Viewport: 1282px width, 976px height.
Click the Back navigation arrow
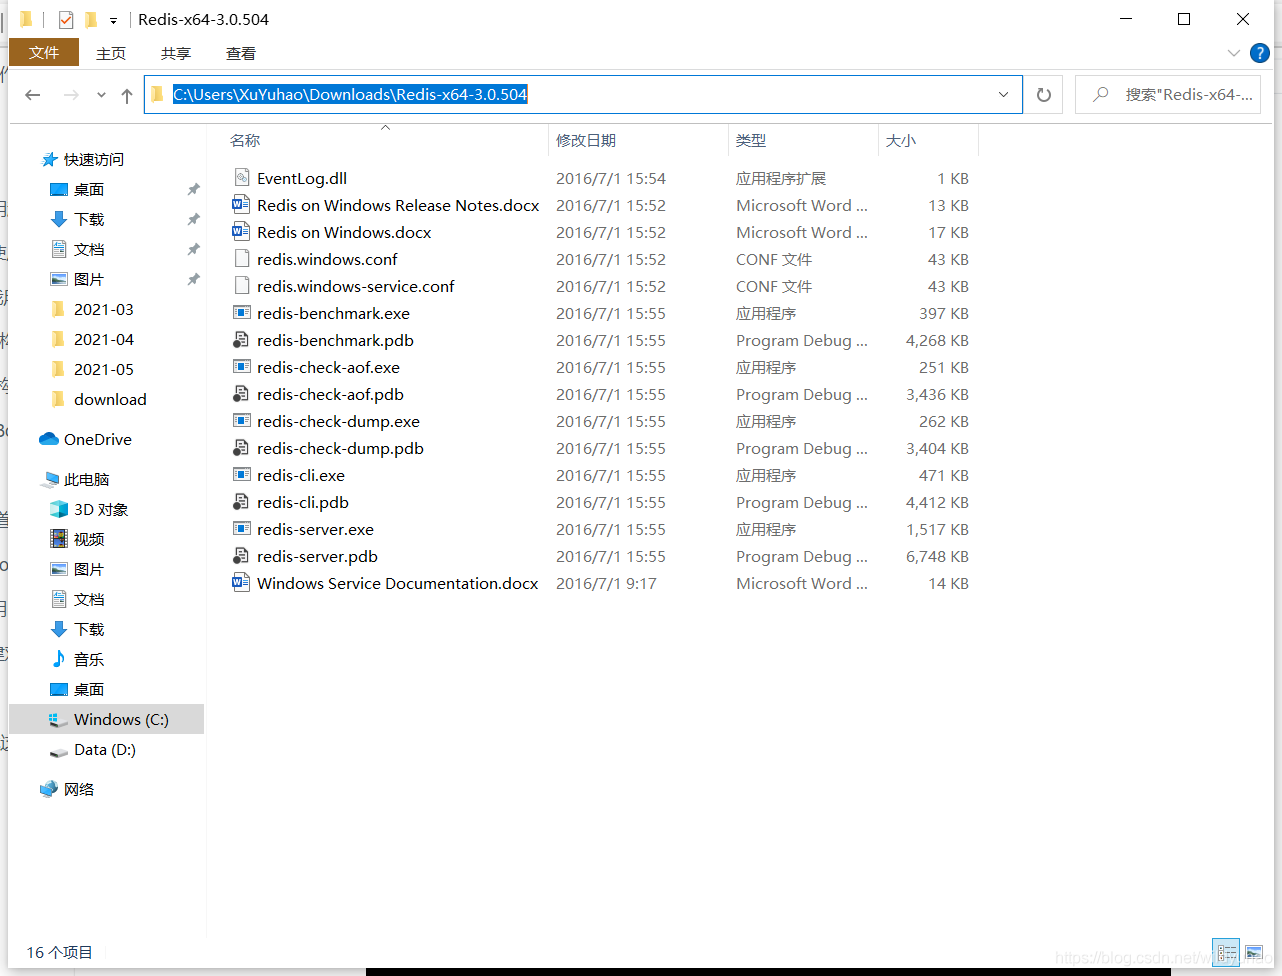(x=33, y=95)
